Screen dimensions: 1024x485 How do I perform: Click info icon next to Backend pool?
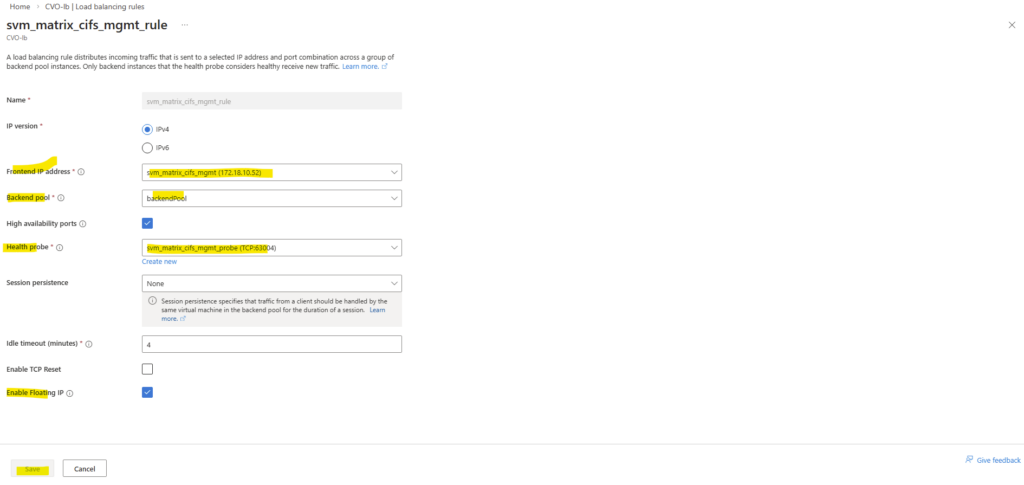[61, 198]
